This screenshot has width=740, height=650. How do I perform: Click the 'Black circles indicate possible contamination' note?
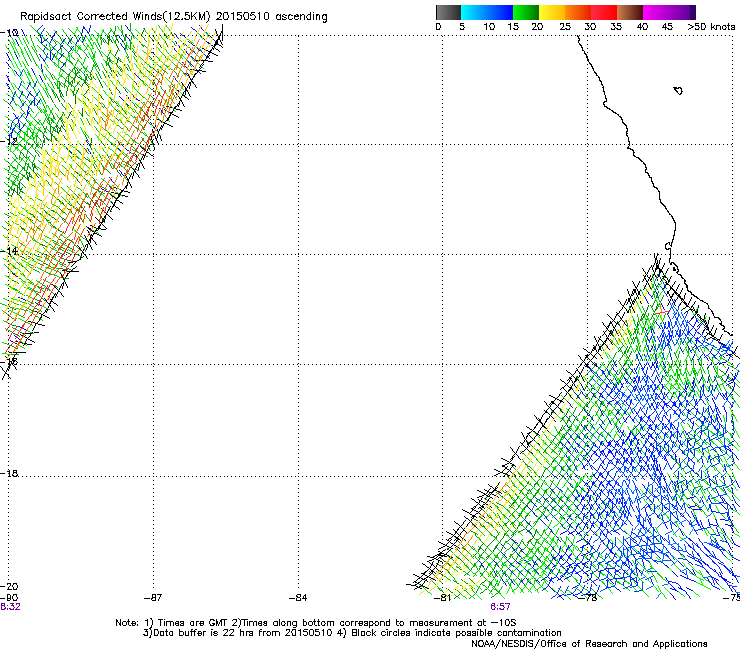coord(456,633)
